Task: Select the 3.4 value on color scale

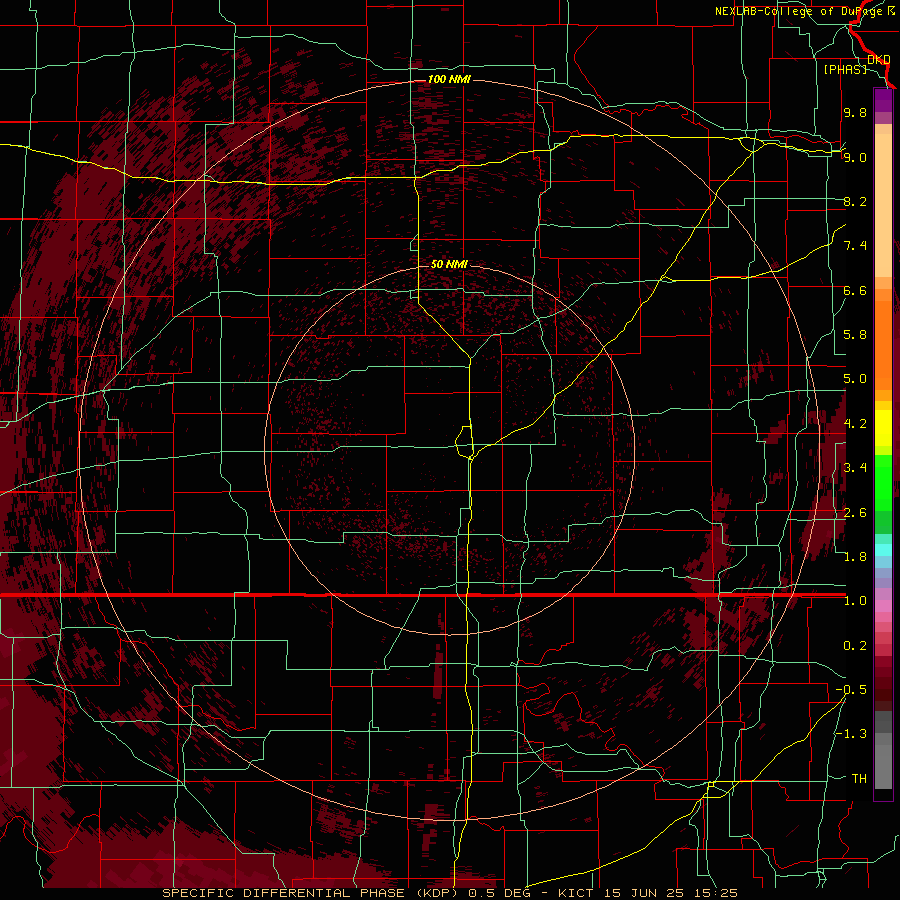Action: (855, 468)
